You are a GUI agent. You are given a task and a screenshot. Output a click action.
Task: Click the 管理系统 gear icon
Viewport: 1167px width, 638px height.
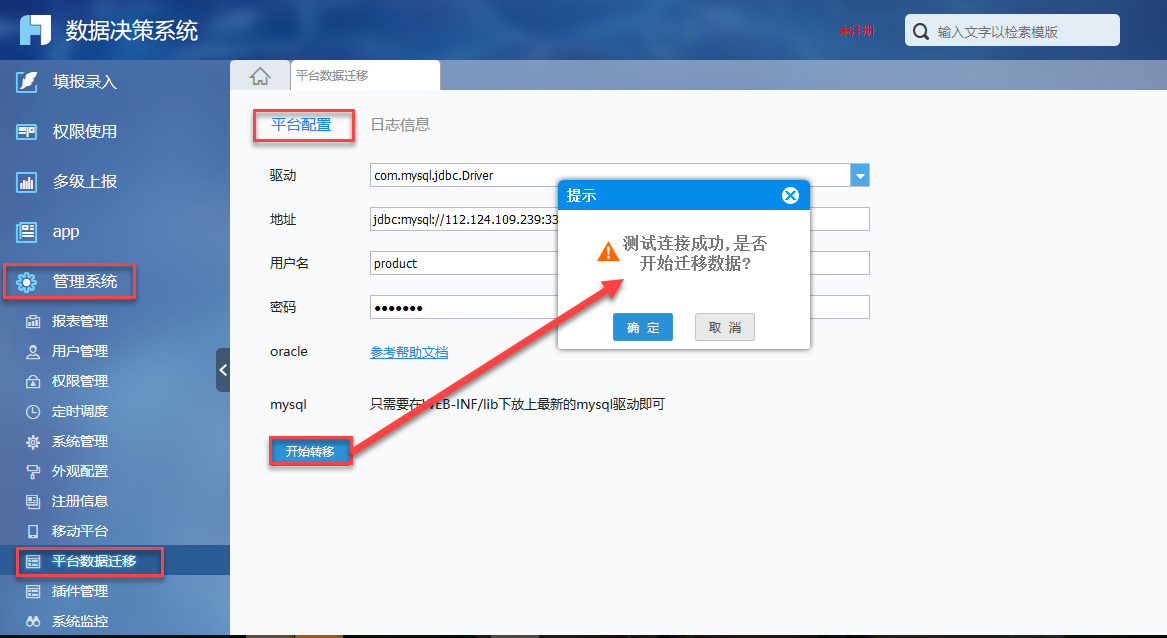point(27,282)
